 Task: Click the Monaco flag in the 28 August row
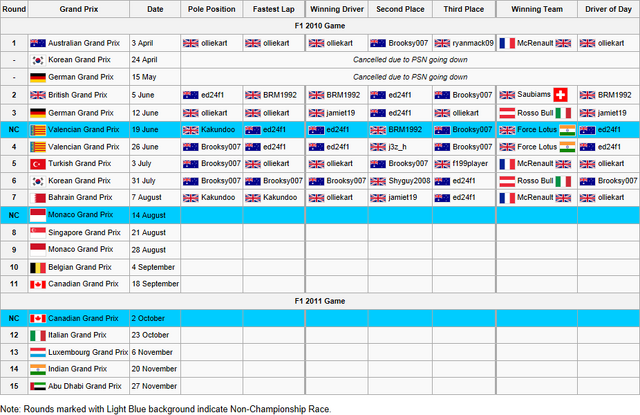pyautogui.click(x=38, y=249)
